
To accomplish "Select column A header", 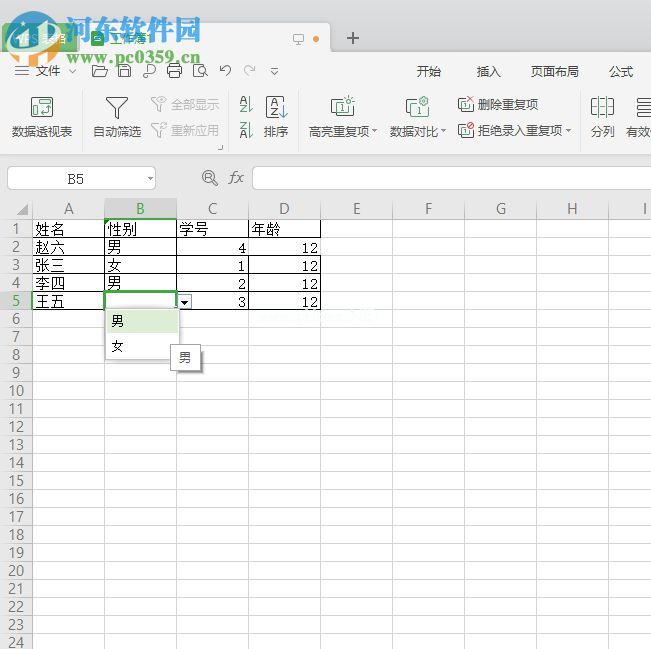I will 69,208.
